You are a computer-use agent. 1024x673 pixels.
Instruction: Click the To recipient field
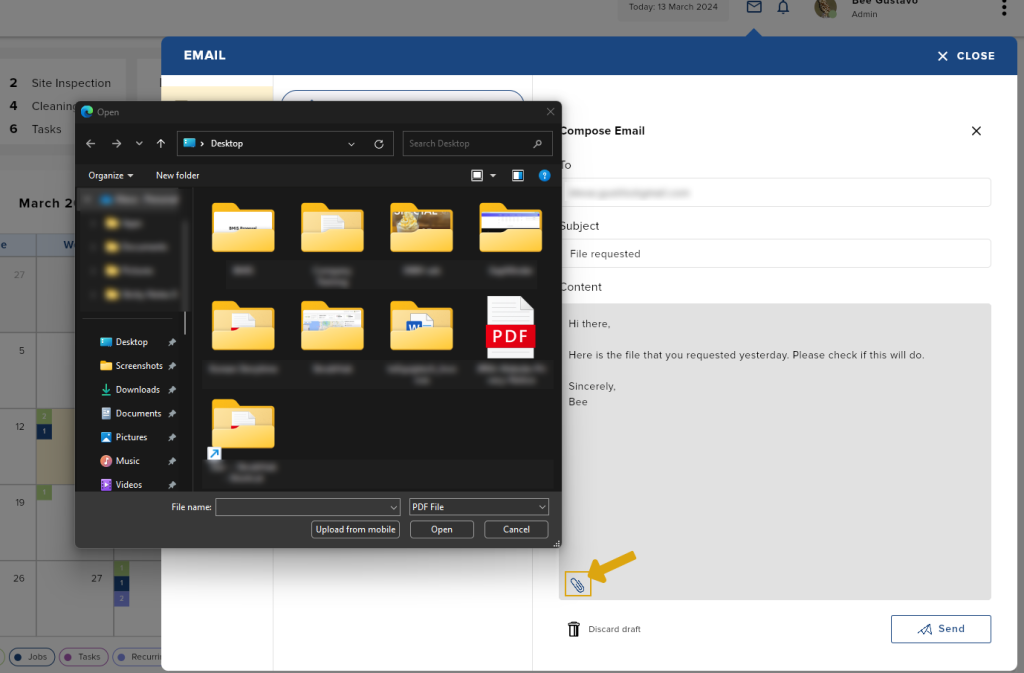coord(775,193)
